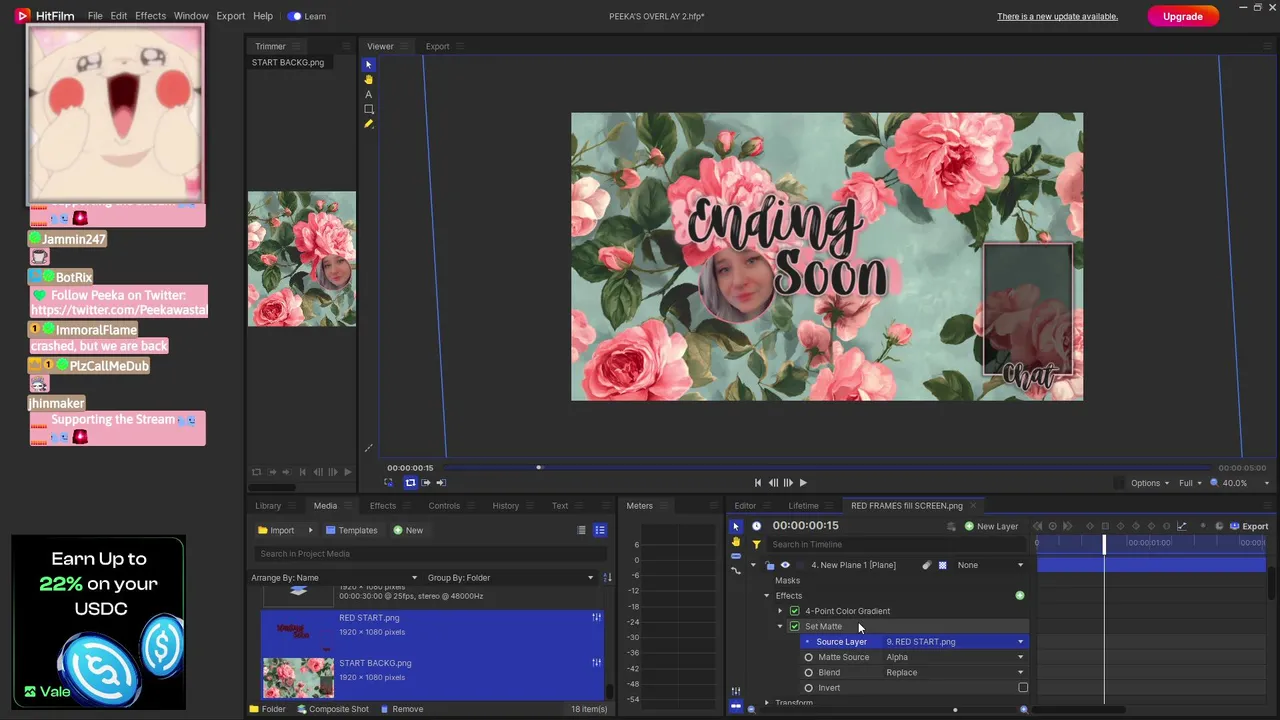Click the Templates button

coord(352,530)
